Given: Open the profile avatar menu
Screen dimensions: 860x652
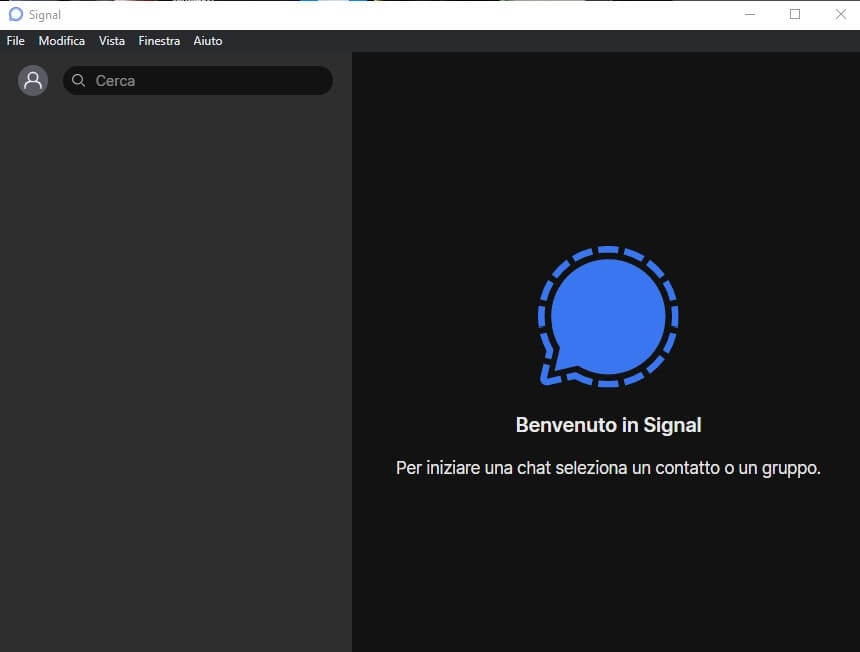Looking at the screenshot, I should (33, 81).
